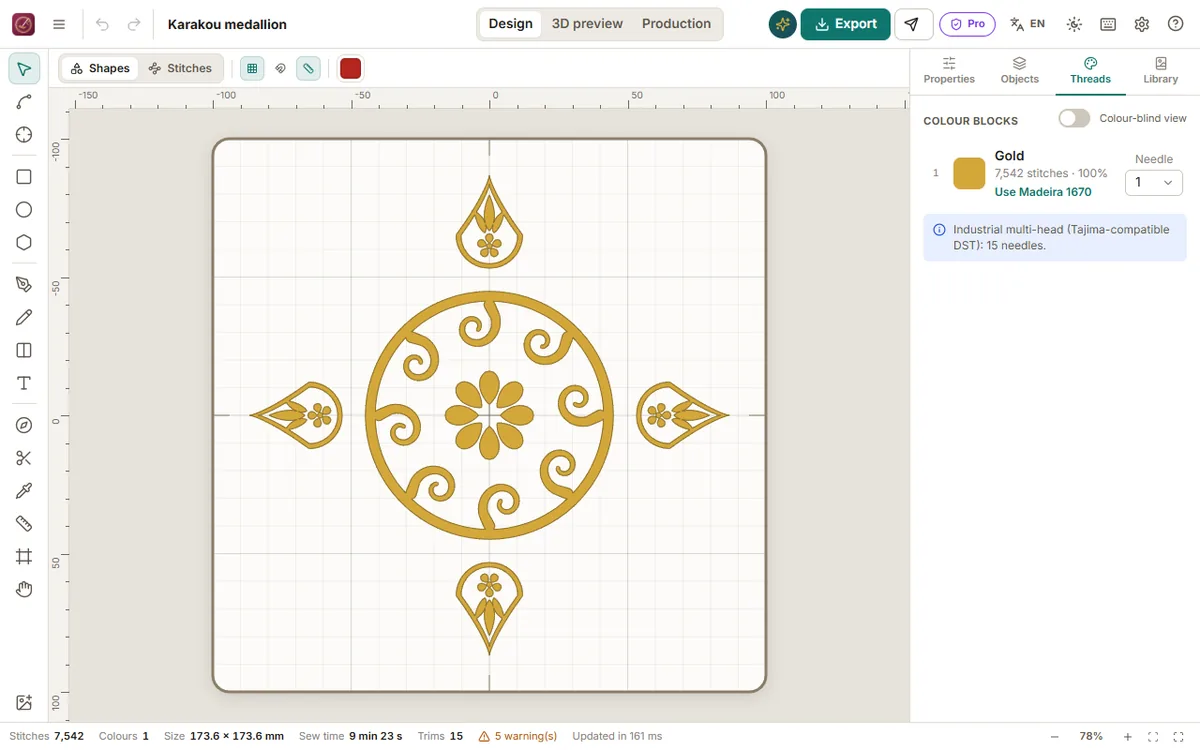
Task: Open the Needle number dropdown
Action: (x=1153, y=182)
